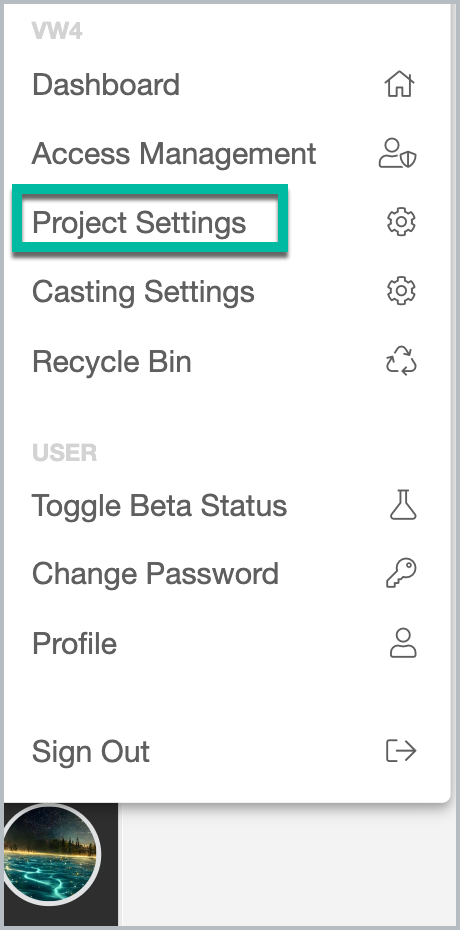
Task: Click the VW4 section header label
Action: click(x=57, y=31)
